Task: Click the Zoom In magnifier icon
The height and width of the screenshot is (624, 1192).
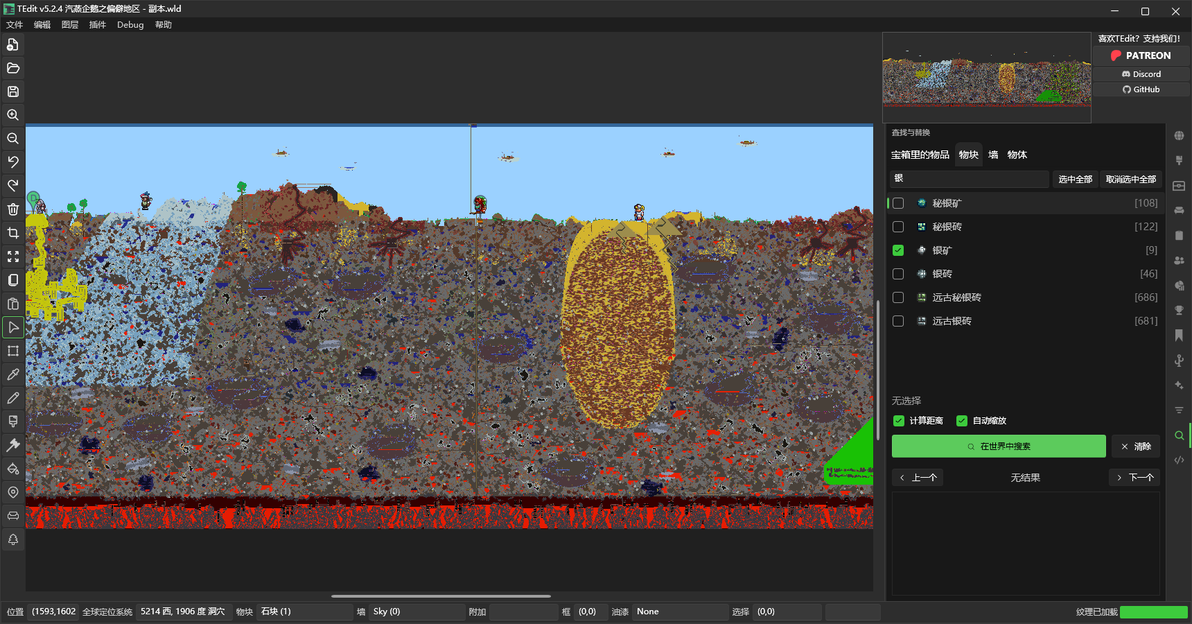Action: click(13, 116)
